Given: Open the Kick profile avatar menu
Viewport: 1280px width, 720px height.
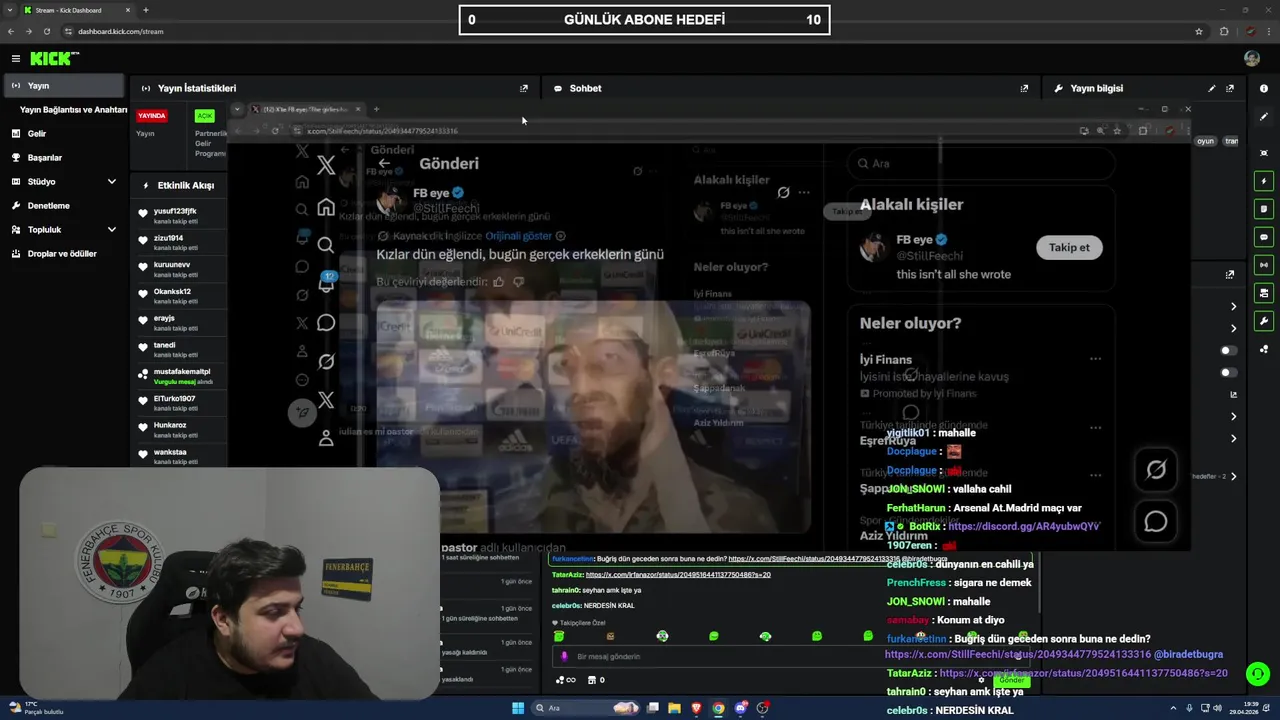Looking at the screenshot, I should pos(1252,59).
